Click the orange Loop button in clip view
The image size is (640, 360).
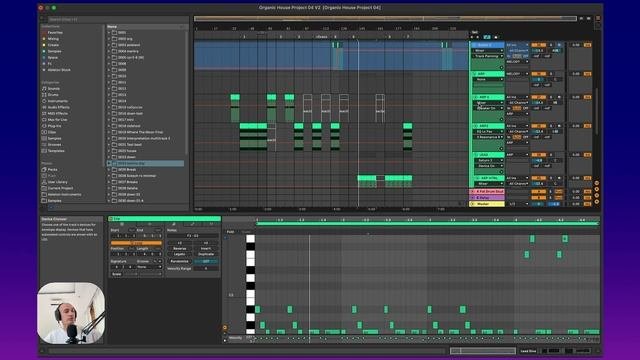point(136,243)
